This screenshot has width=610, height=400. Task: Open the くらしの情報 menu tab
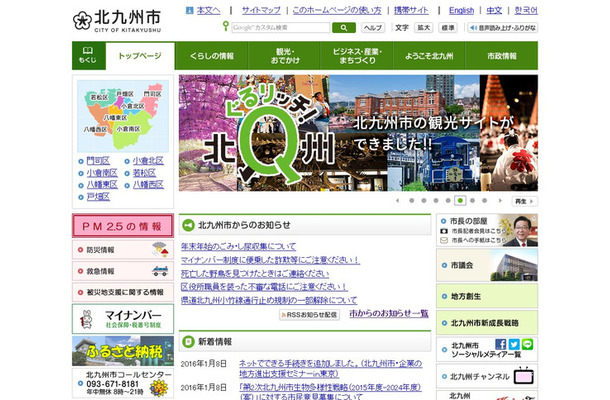click(212, 56)
